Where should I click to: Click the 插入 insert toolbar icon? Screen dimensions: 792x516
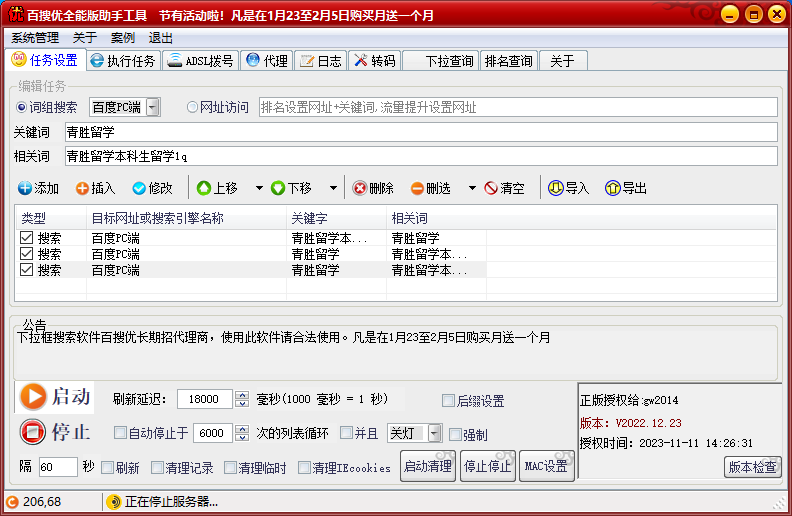(x=82, y=188)
